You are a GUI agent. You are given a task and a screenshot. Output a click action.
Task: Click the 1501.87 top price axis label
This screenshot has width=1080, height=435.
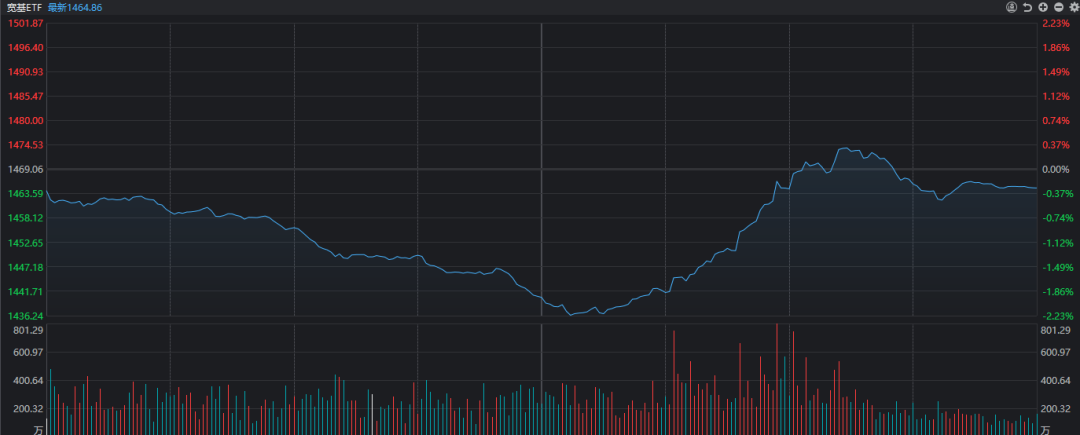click(25, 23)
